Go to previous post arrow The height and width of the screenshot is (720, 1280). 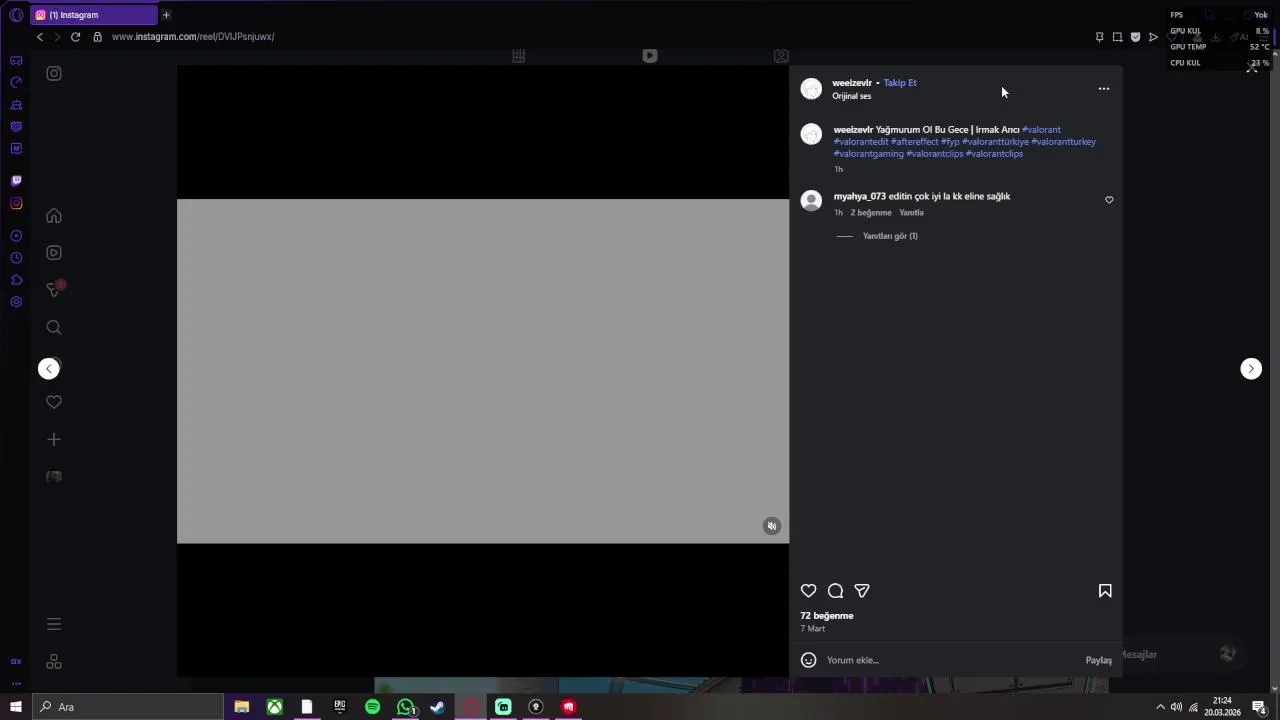pos(49,369)
